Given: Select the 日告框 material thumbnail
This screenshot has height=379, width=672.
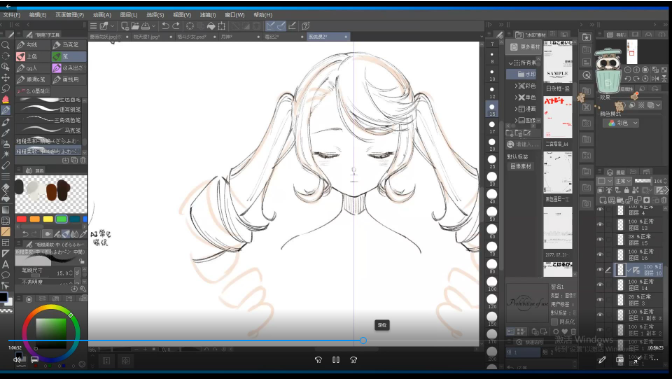Looking at the screenshot, I should coord(558,62).
